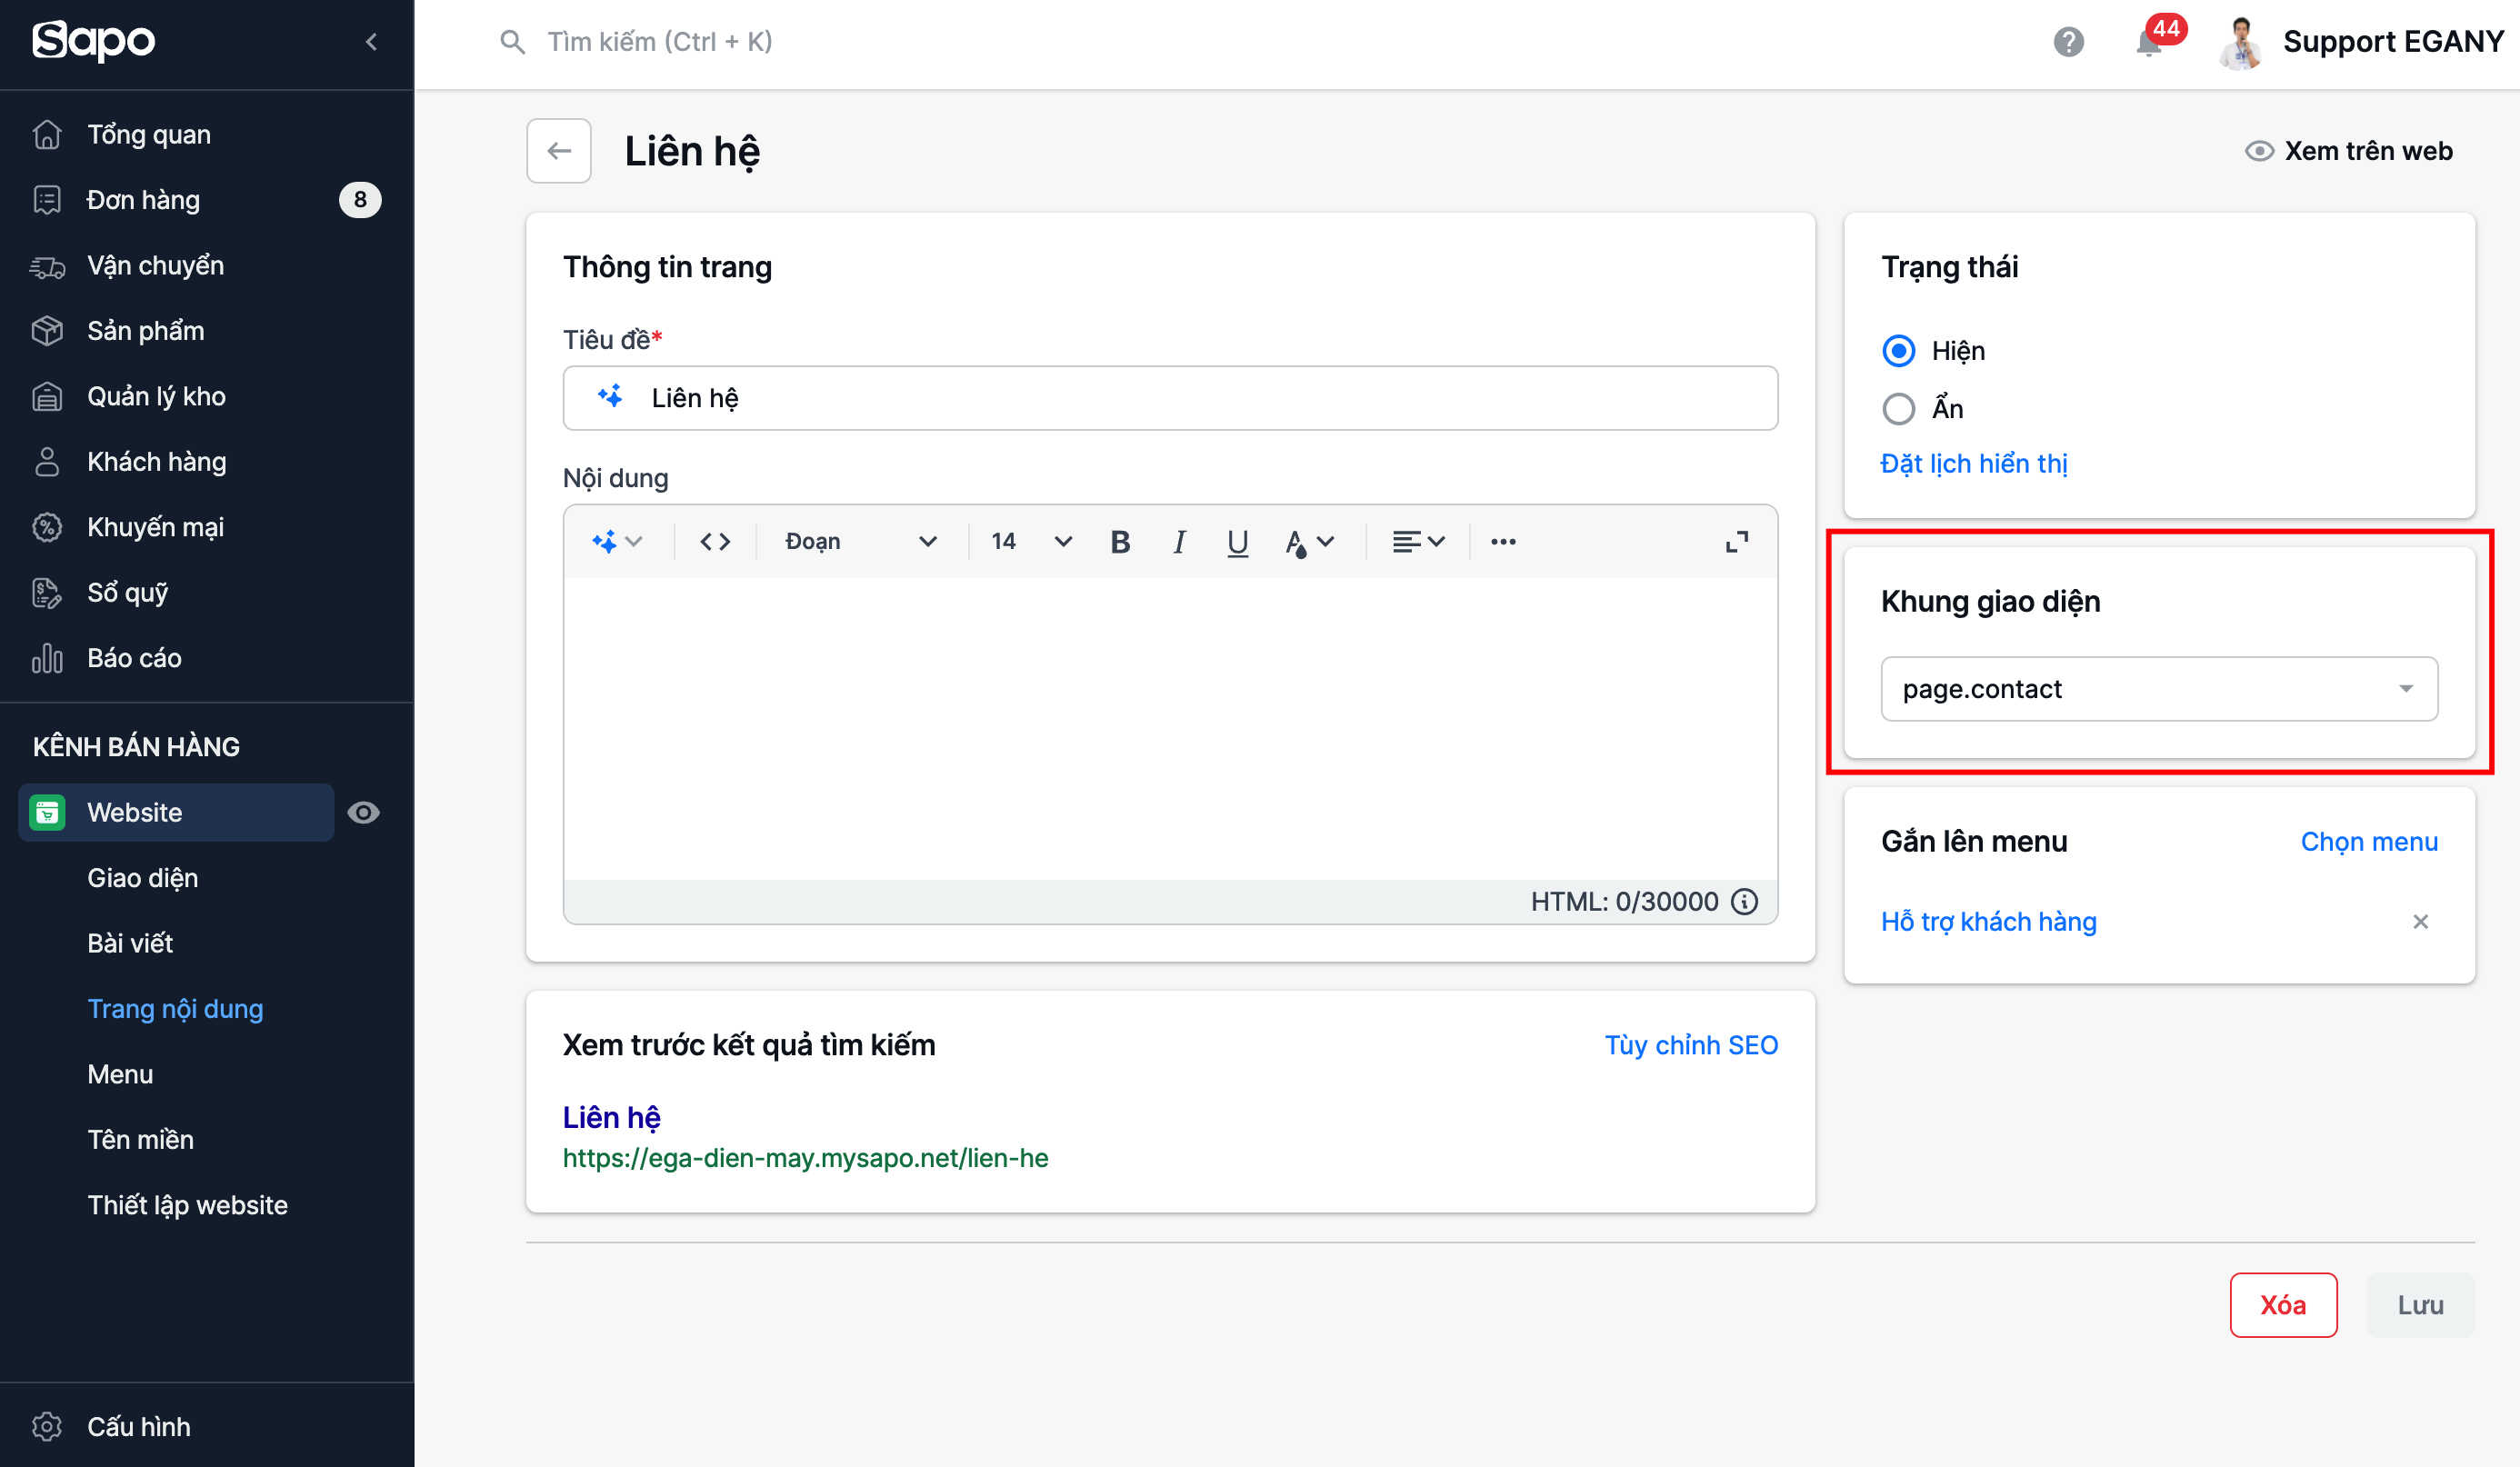Open the Đoạn paragraph style dropdown

click(x=859, y=541)
